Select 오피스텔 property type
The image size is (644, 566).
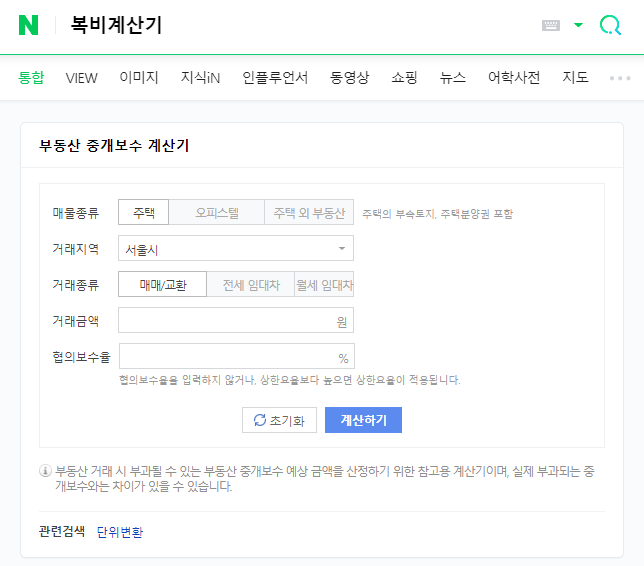pos(216,212)
